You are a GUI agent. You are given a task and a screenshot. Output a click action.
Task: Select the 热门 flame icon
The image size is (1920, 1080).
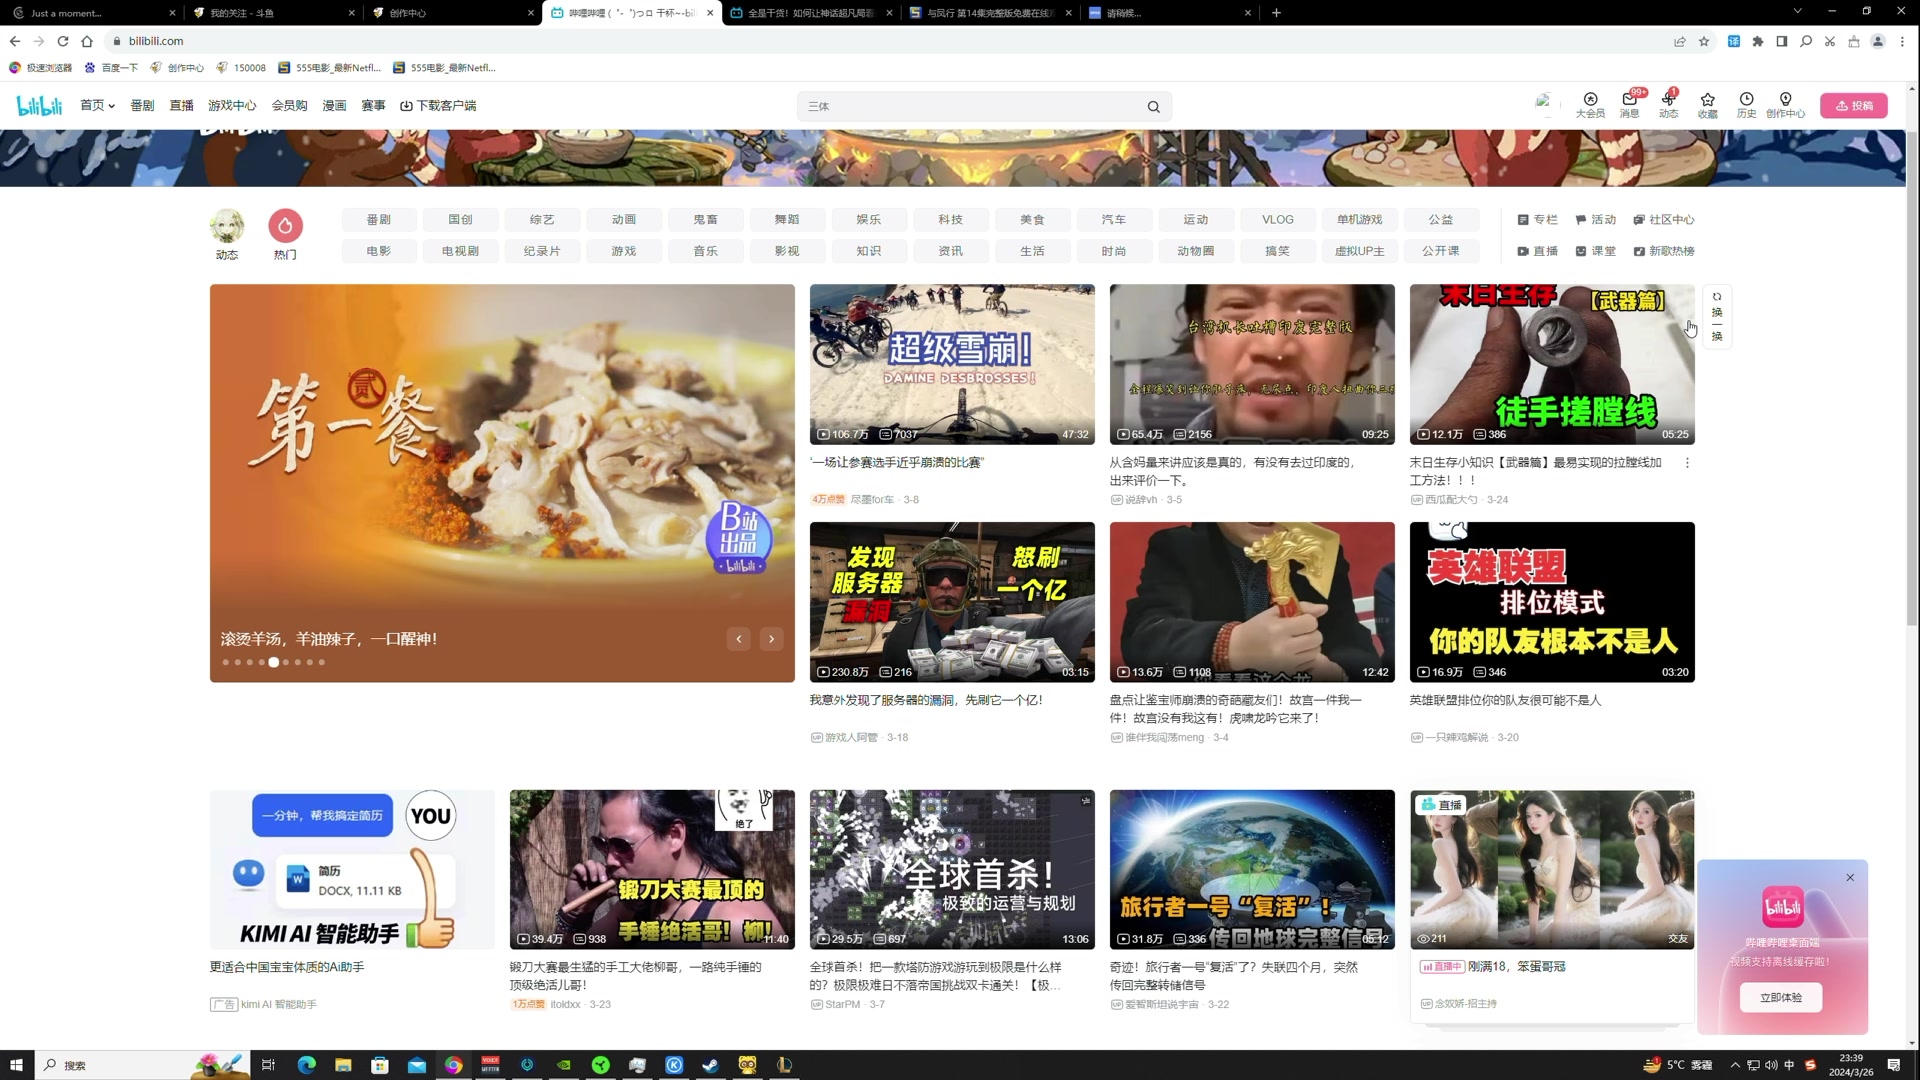coord(284,226)
